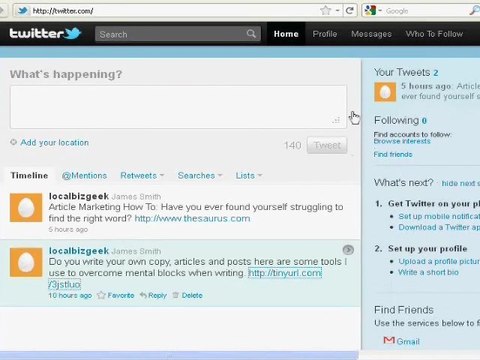Click the hide next steps link
The image size is (480, 360).
coord(461,183)
